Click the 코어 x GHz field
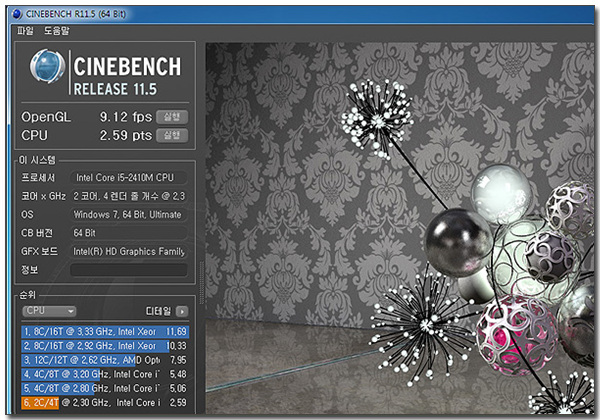This screenshot has height=420, width=600. [x=129, y=196]
